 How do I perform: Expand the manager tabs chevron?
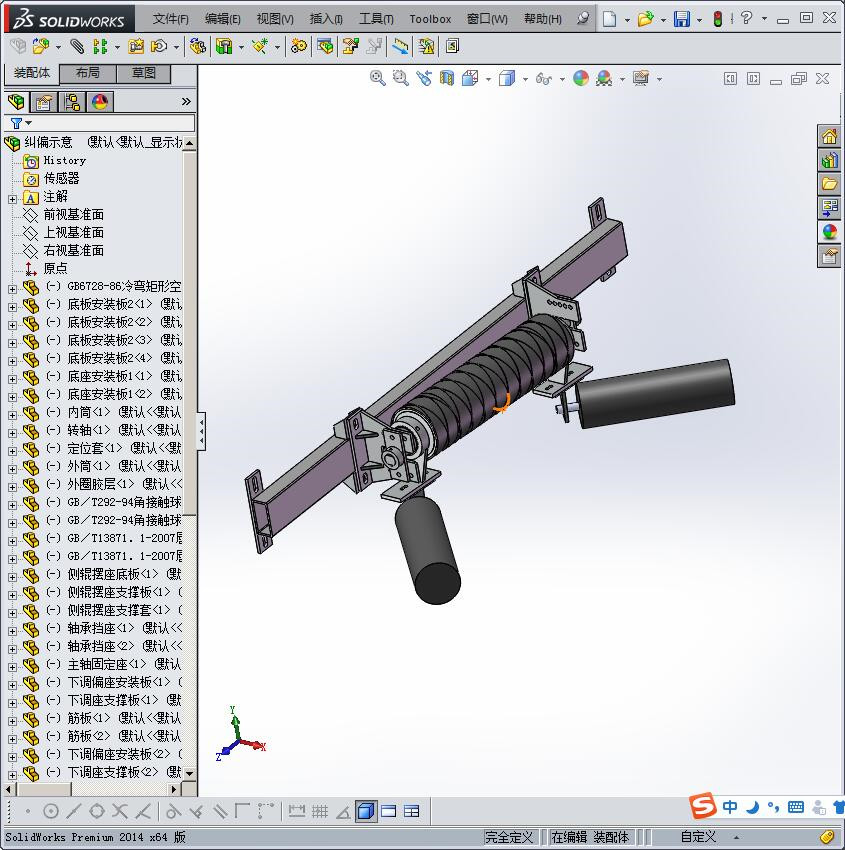click(186, 101)
